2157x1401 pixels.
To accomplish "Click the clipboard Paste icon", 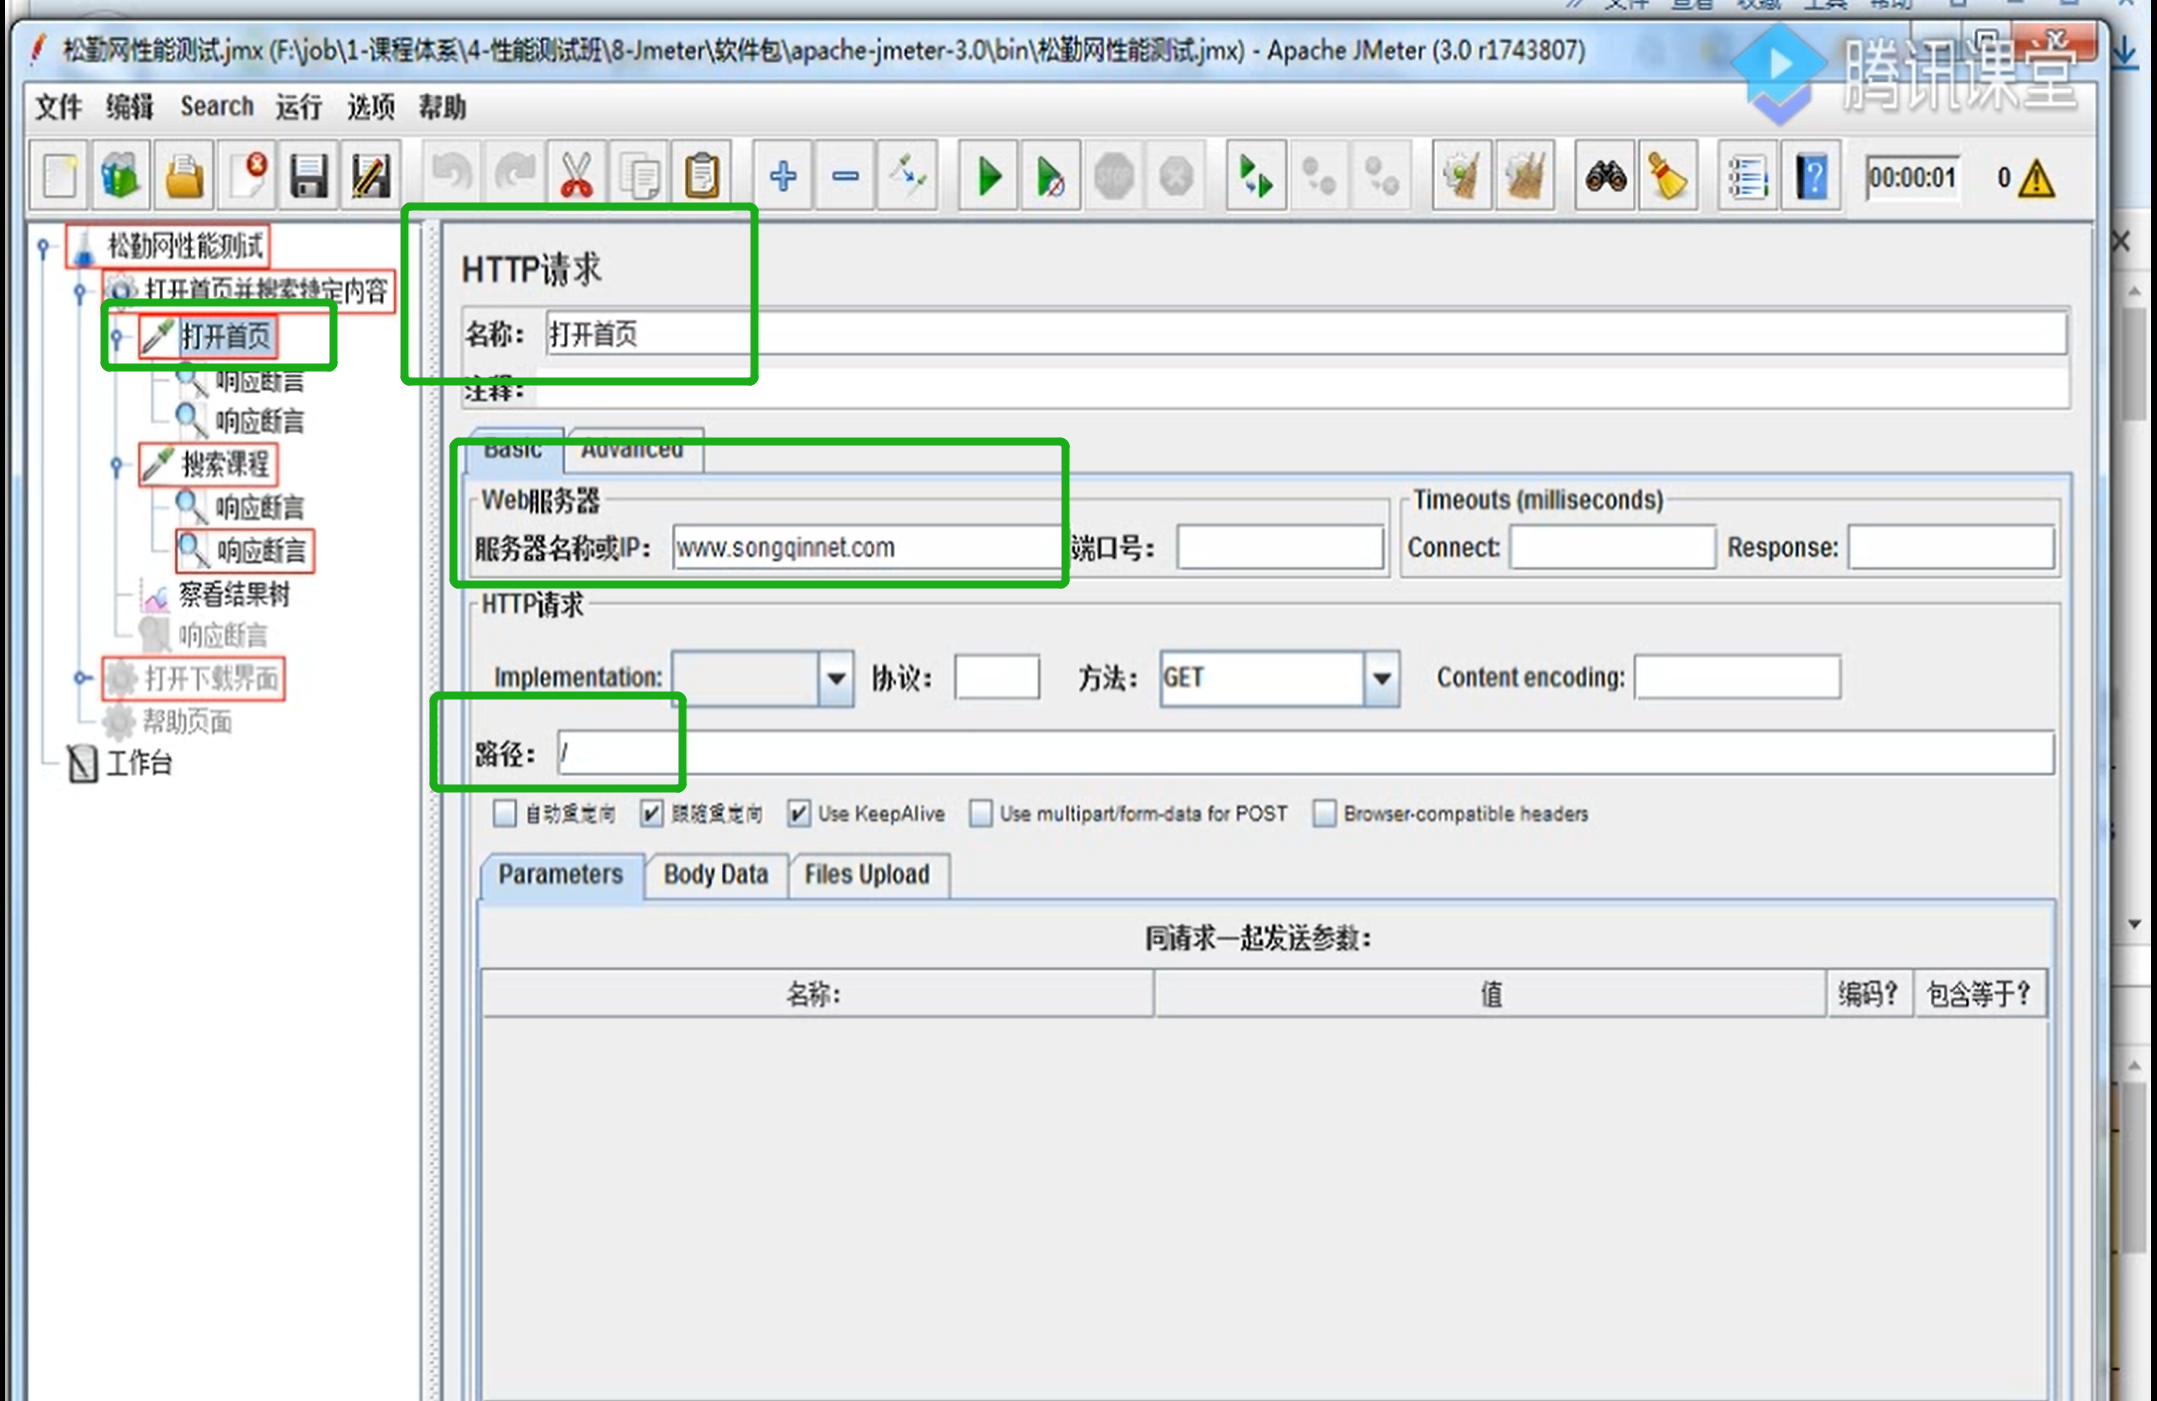I will tap(702, 177).
